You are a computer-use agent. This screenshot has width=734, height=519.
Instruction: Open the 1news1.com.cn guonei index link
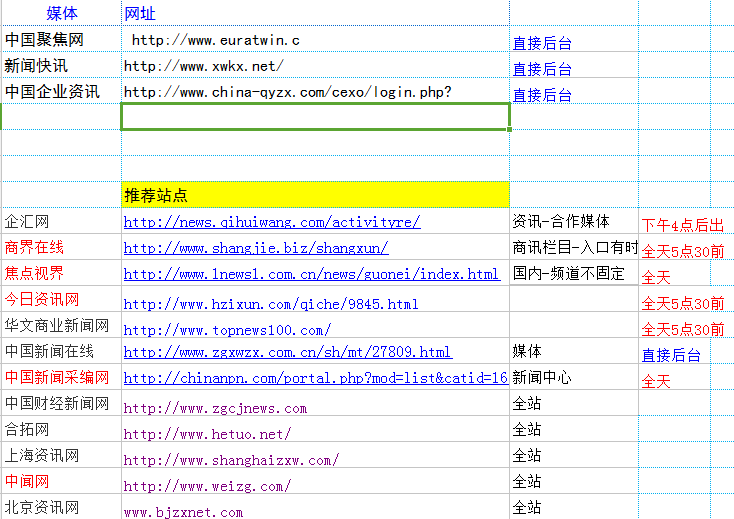click(x=312, y=274)
